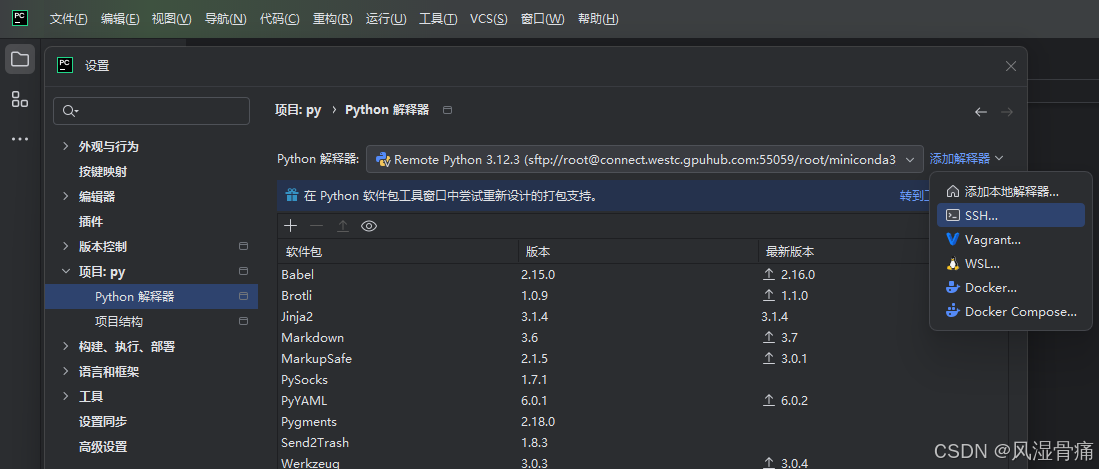
Task: Click 添加解释器 dropdown link
Action: pyautogui.click(x=967, y=159)
